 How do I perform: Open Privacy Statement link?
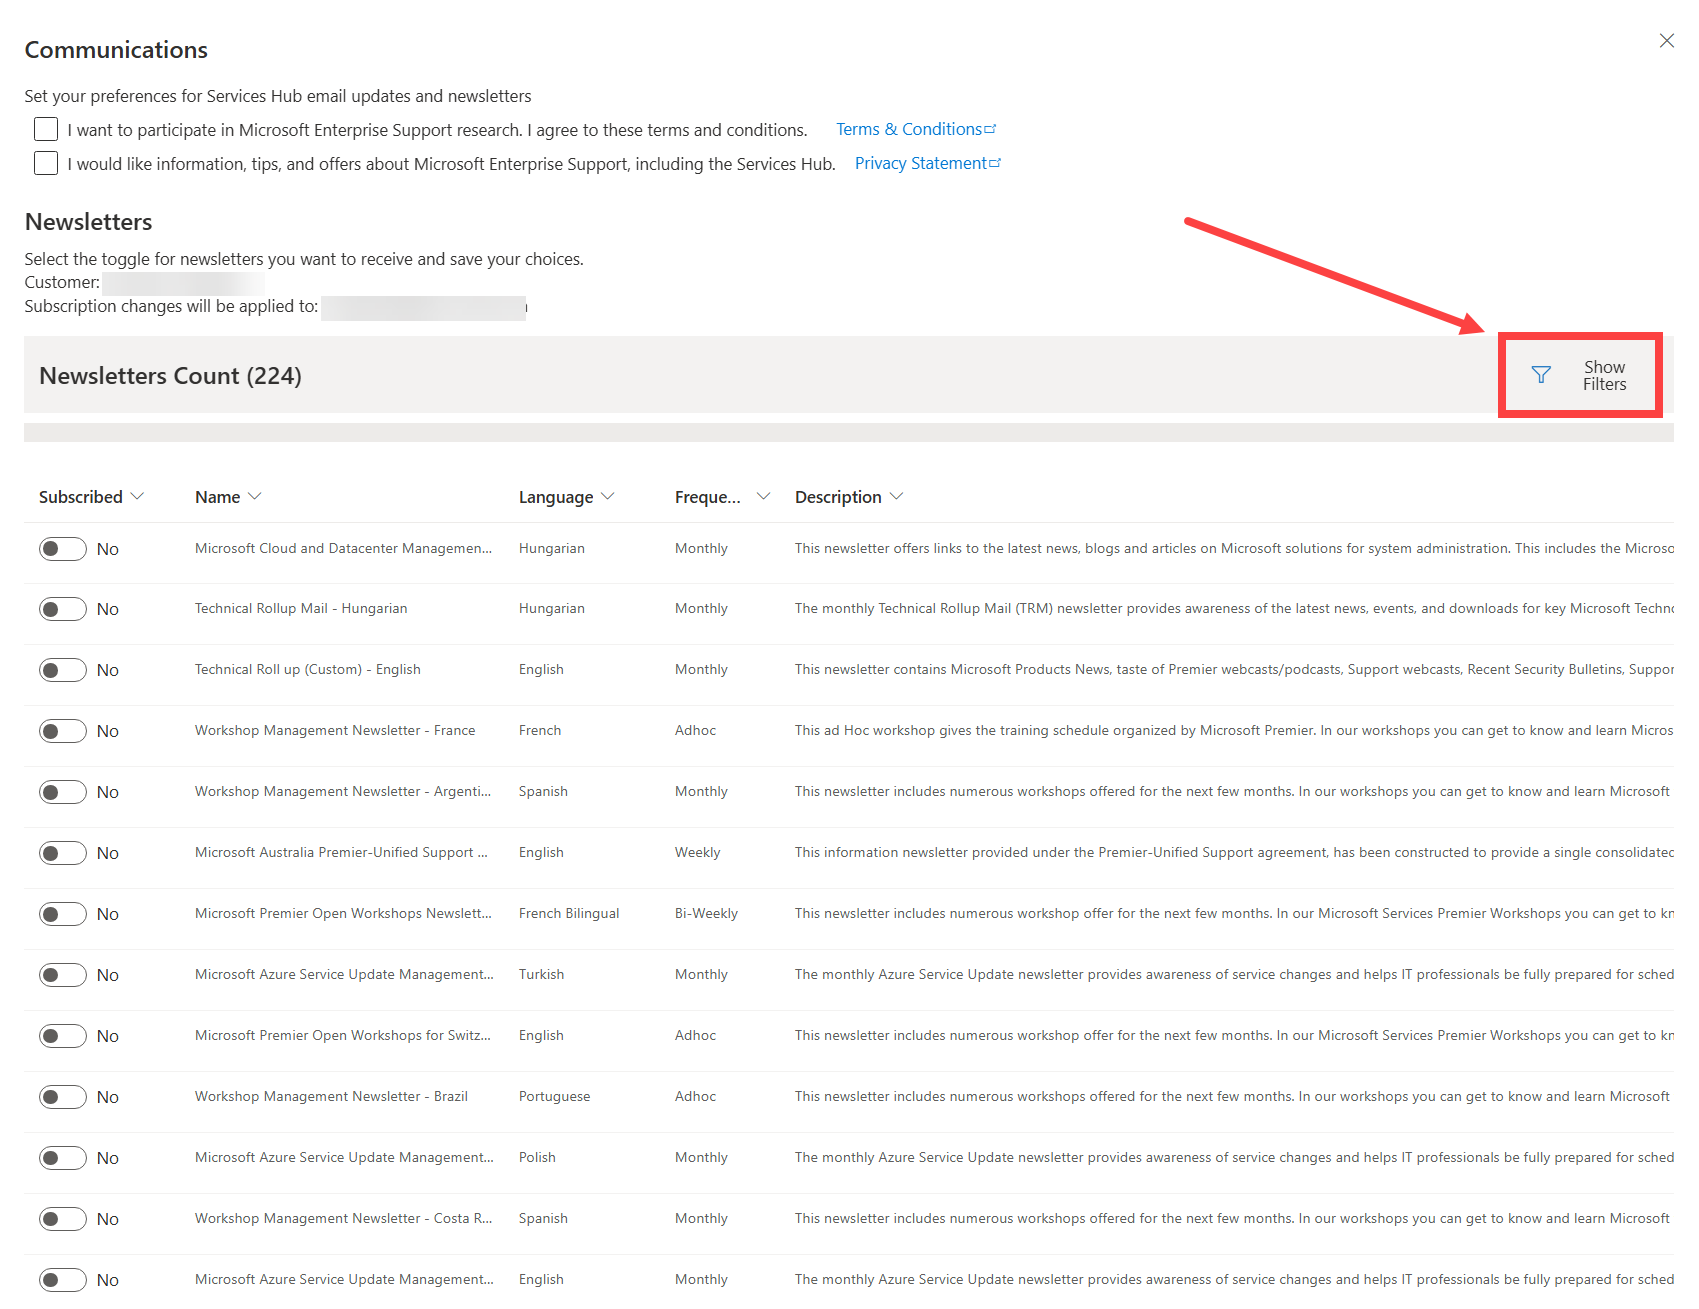(x=927, y=163)
